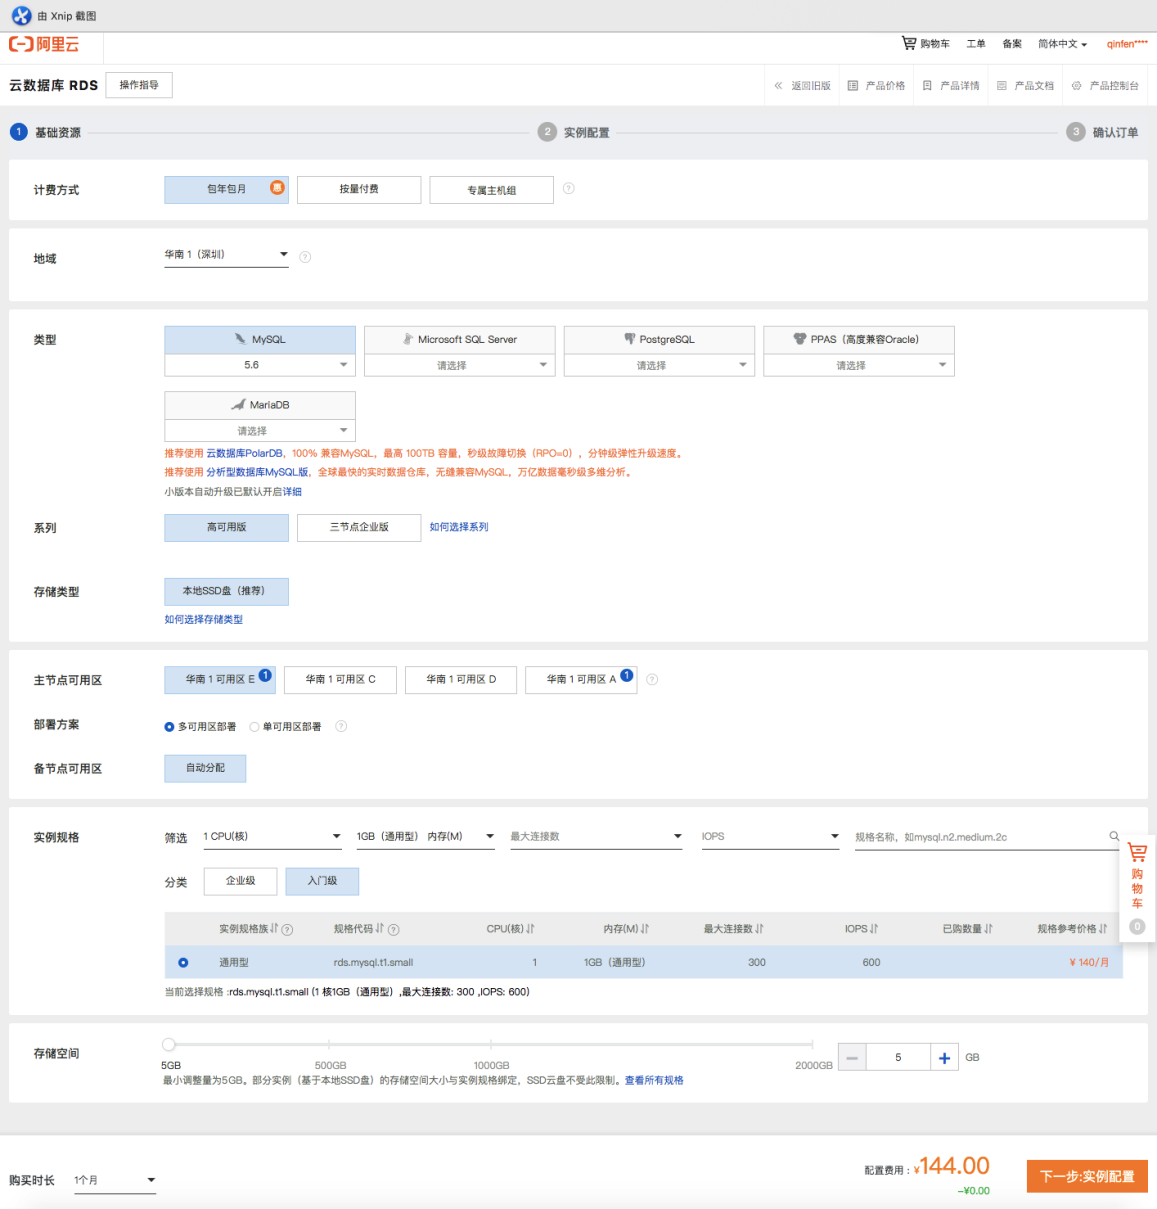
Task: Focus the storage size GB input box
Action: 898,1057
